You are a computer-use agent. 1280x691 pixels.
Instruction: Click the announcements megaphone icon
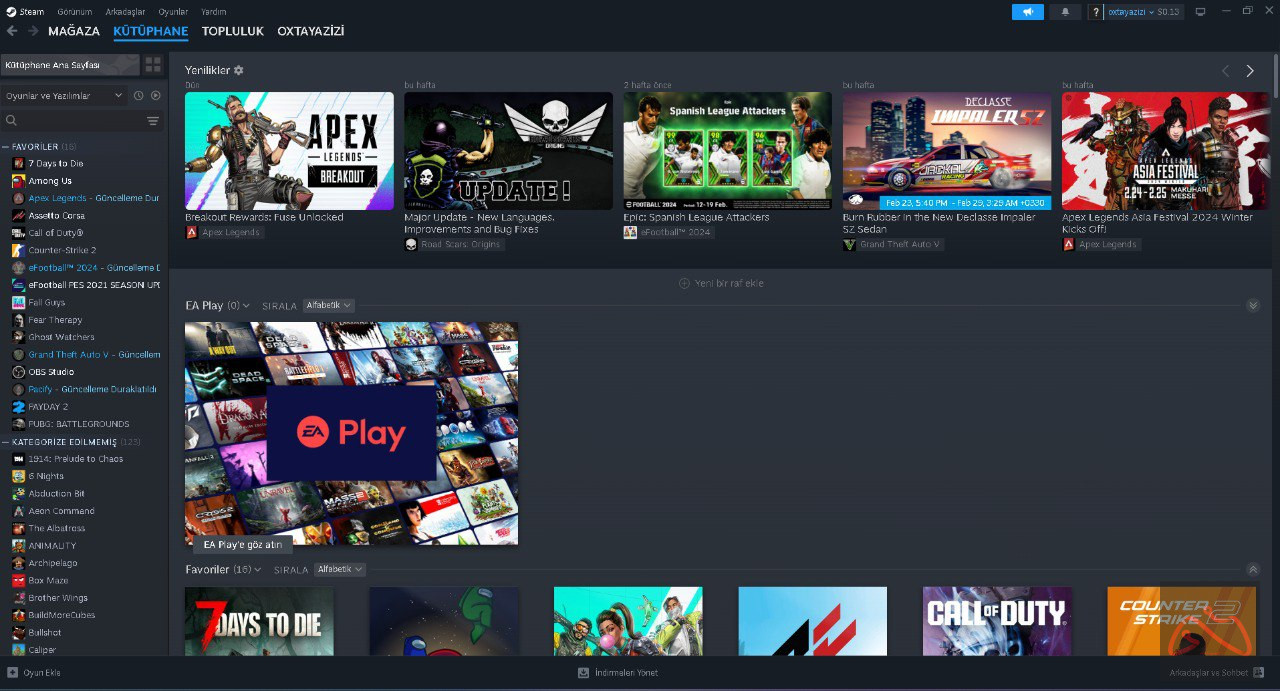(x=1027, y=12)
